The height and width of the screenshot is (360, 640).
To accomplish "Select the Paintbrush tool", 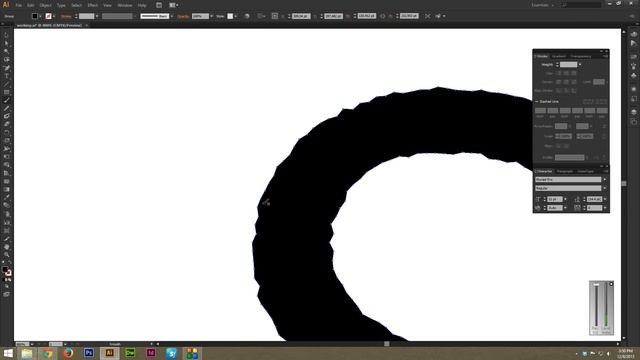I will pos(7,100).
